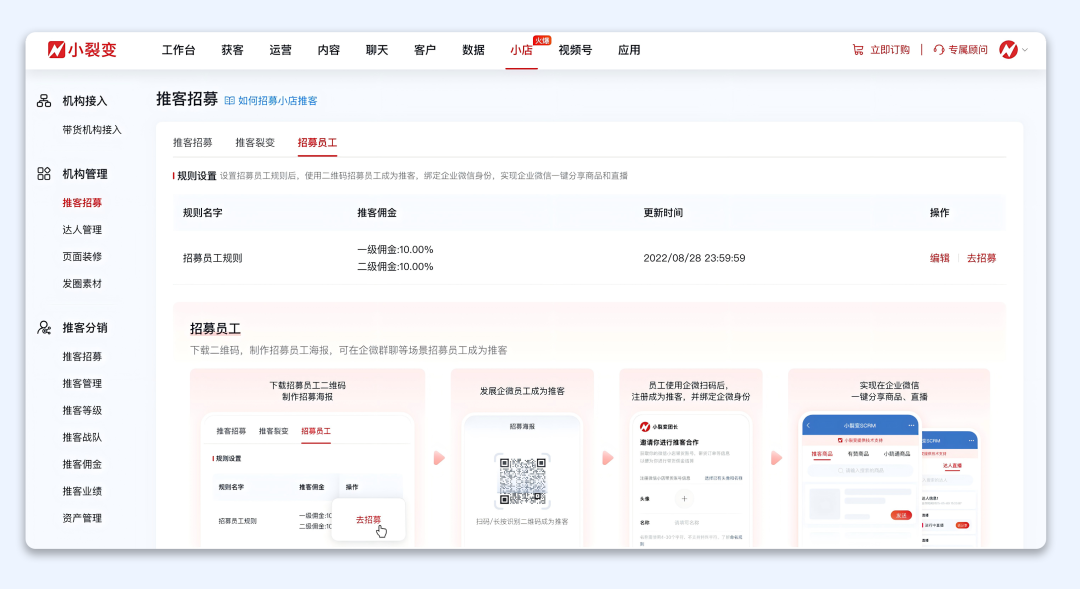Select 带货机构接入 in the sidebar

pyautogui.click(x=90, y=129)
